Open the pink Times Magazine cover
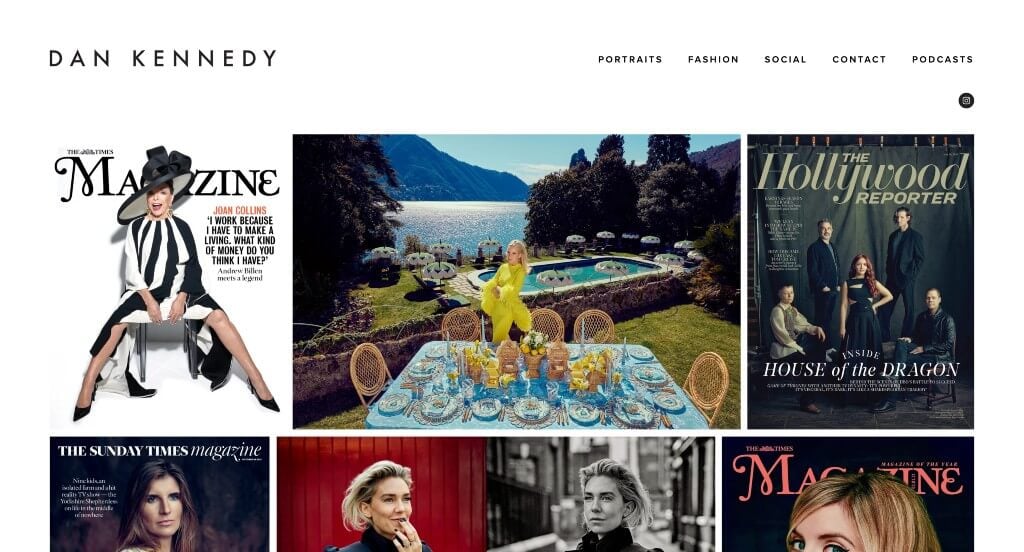The width and height of the screenshot is (1024, 552). [x=848, y=495]
